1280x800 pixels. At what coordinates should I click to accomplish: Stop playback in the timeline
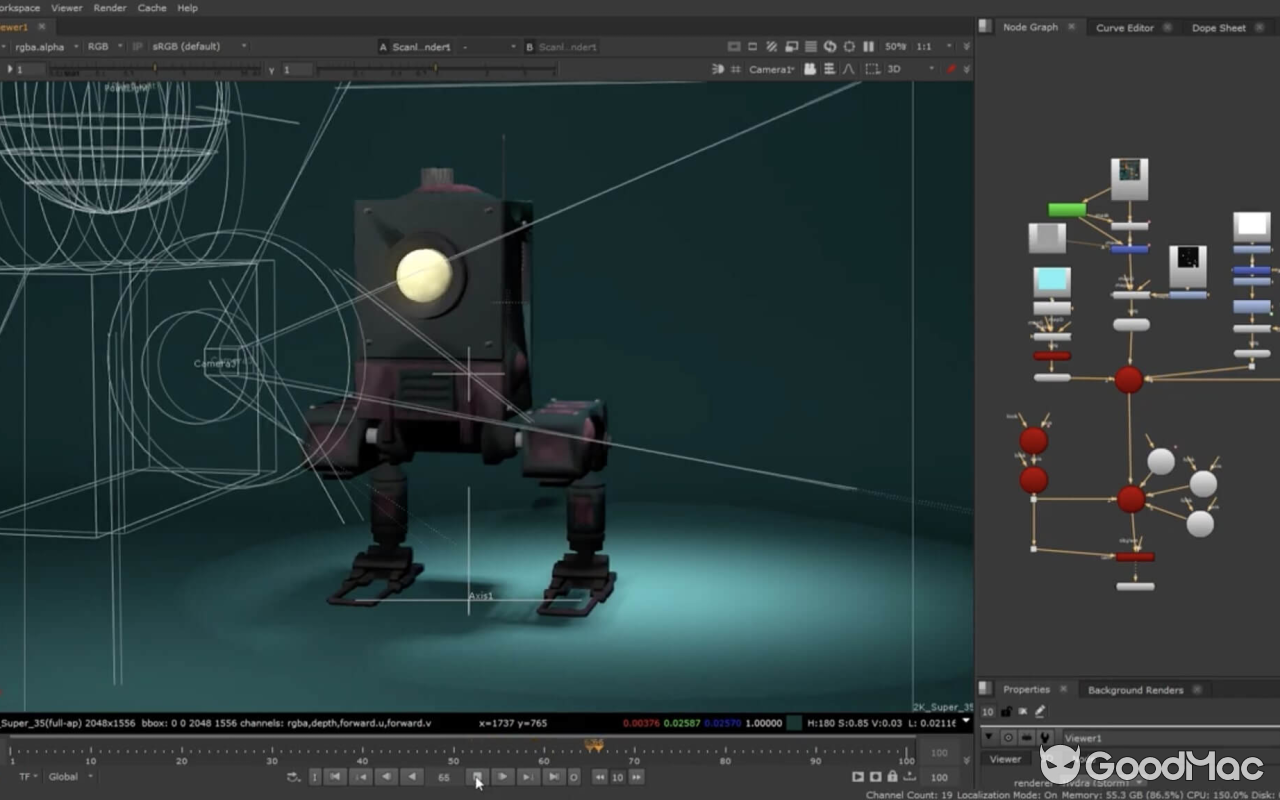(x=478, y=777)
